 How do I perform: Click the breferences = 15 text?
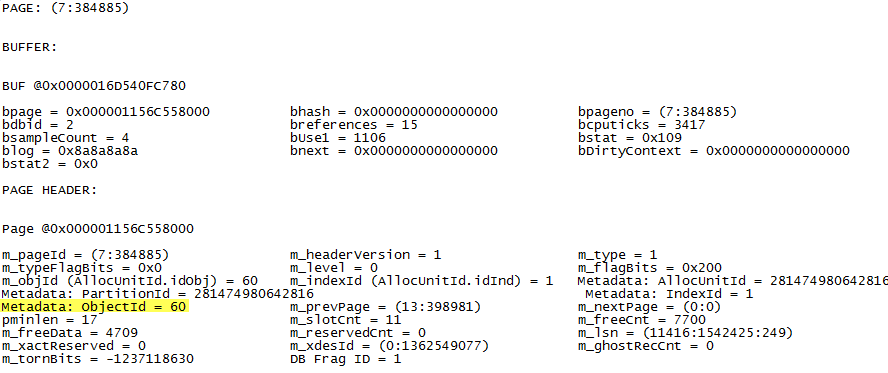(x=354, y=125)
